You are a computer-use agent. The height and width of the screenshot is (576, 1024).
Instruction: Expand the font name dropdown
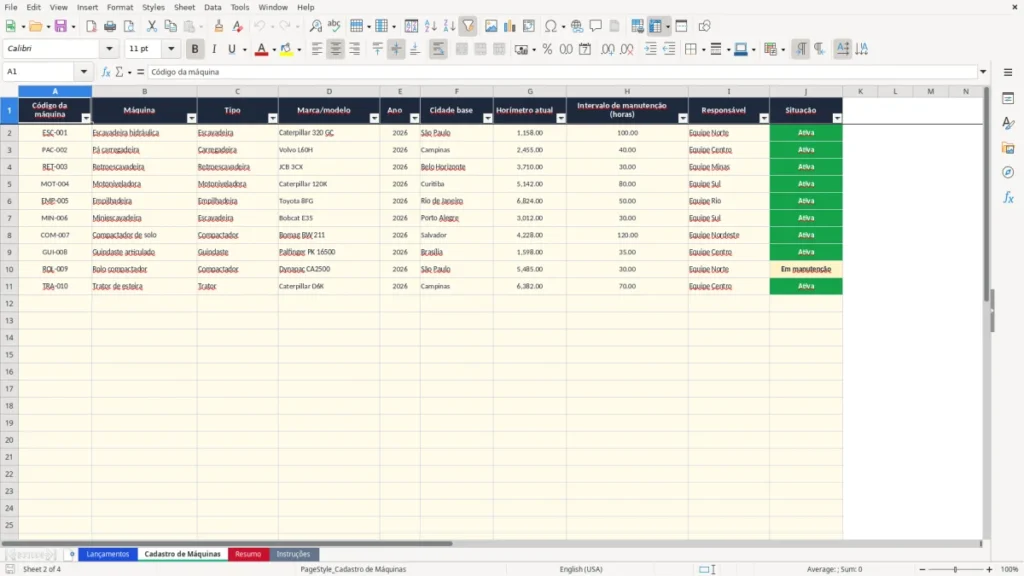pyautogui.click(x=109, y=48)
